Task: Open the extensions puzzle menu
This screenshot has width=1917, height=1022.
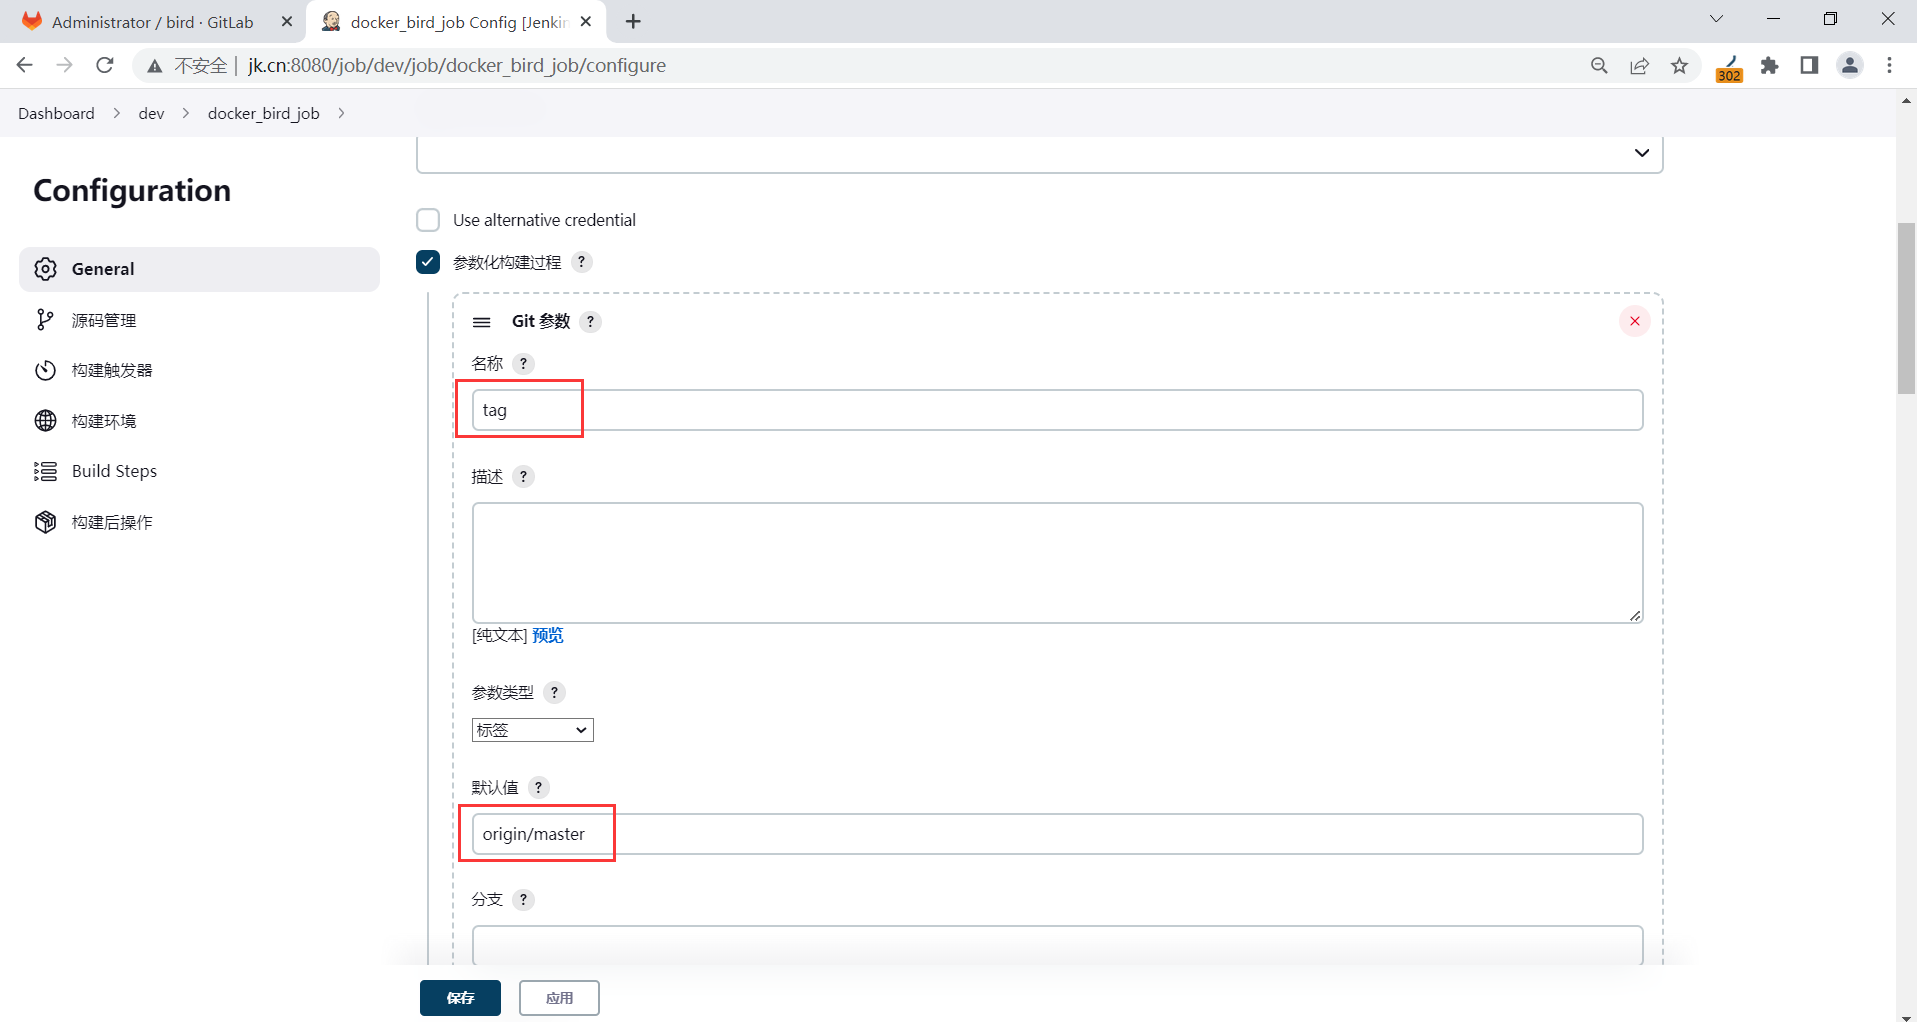Action: [x=1770, y=66]
